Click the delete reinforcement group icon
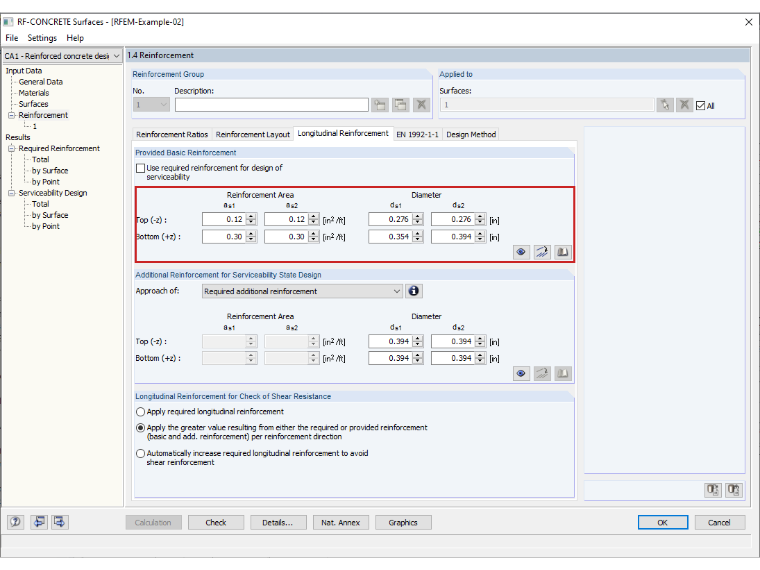Screen dimensions: 760x570 click(422, 105)
